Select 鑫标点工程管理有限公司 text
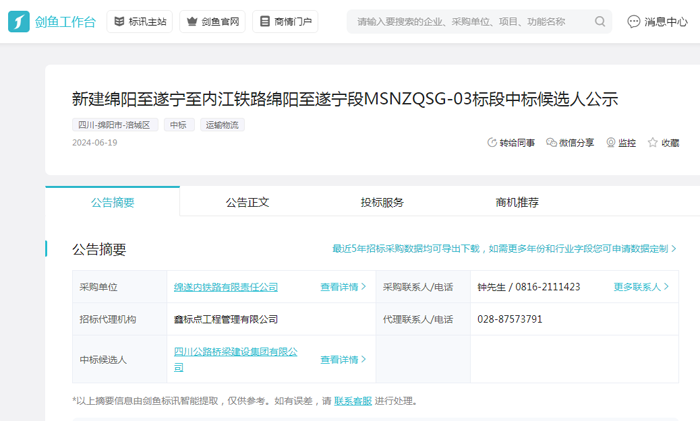 pos(225,319)
